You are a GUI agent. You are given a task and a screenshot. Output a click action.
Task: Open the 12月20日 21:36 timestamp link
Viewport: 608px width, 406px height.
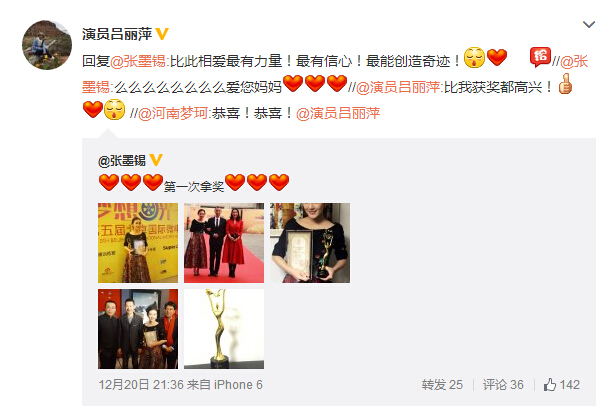coord(141,385)
